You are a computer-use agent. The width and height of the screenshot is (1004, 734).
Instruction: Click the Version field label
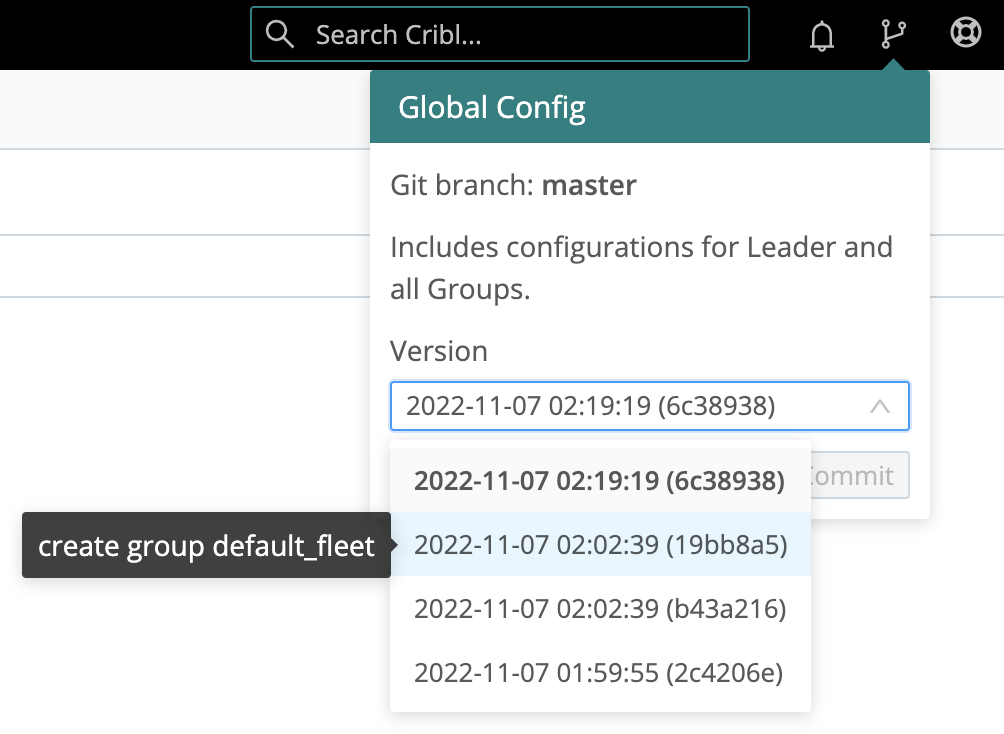pyautogui.click(x=439, y=352)
